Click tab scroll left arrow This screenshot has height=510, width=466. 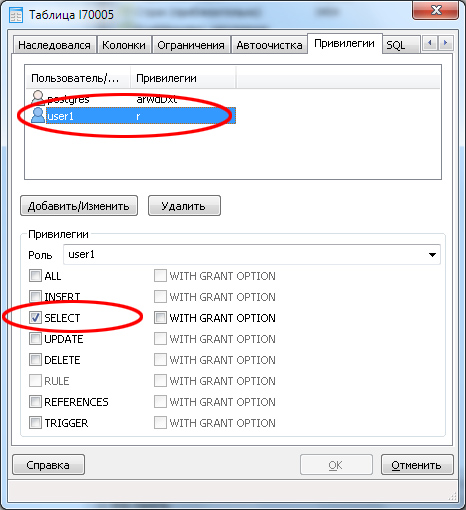430,43
